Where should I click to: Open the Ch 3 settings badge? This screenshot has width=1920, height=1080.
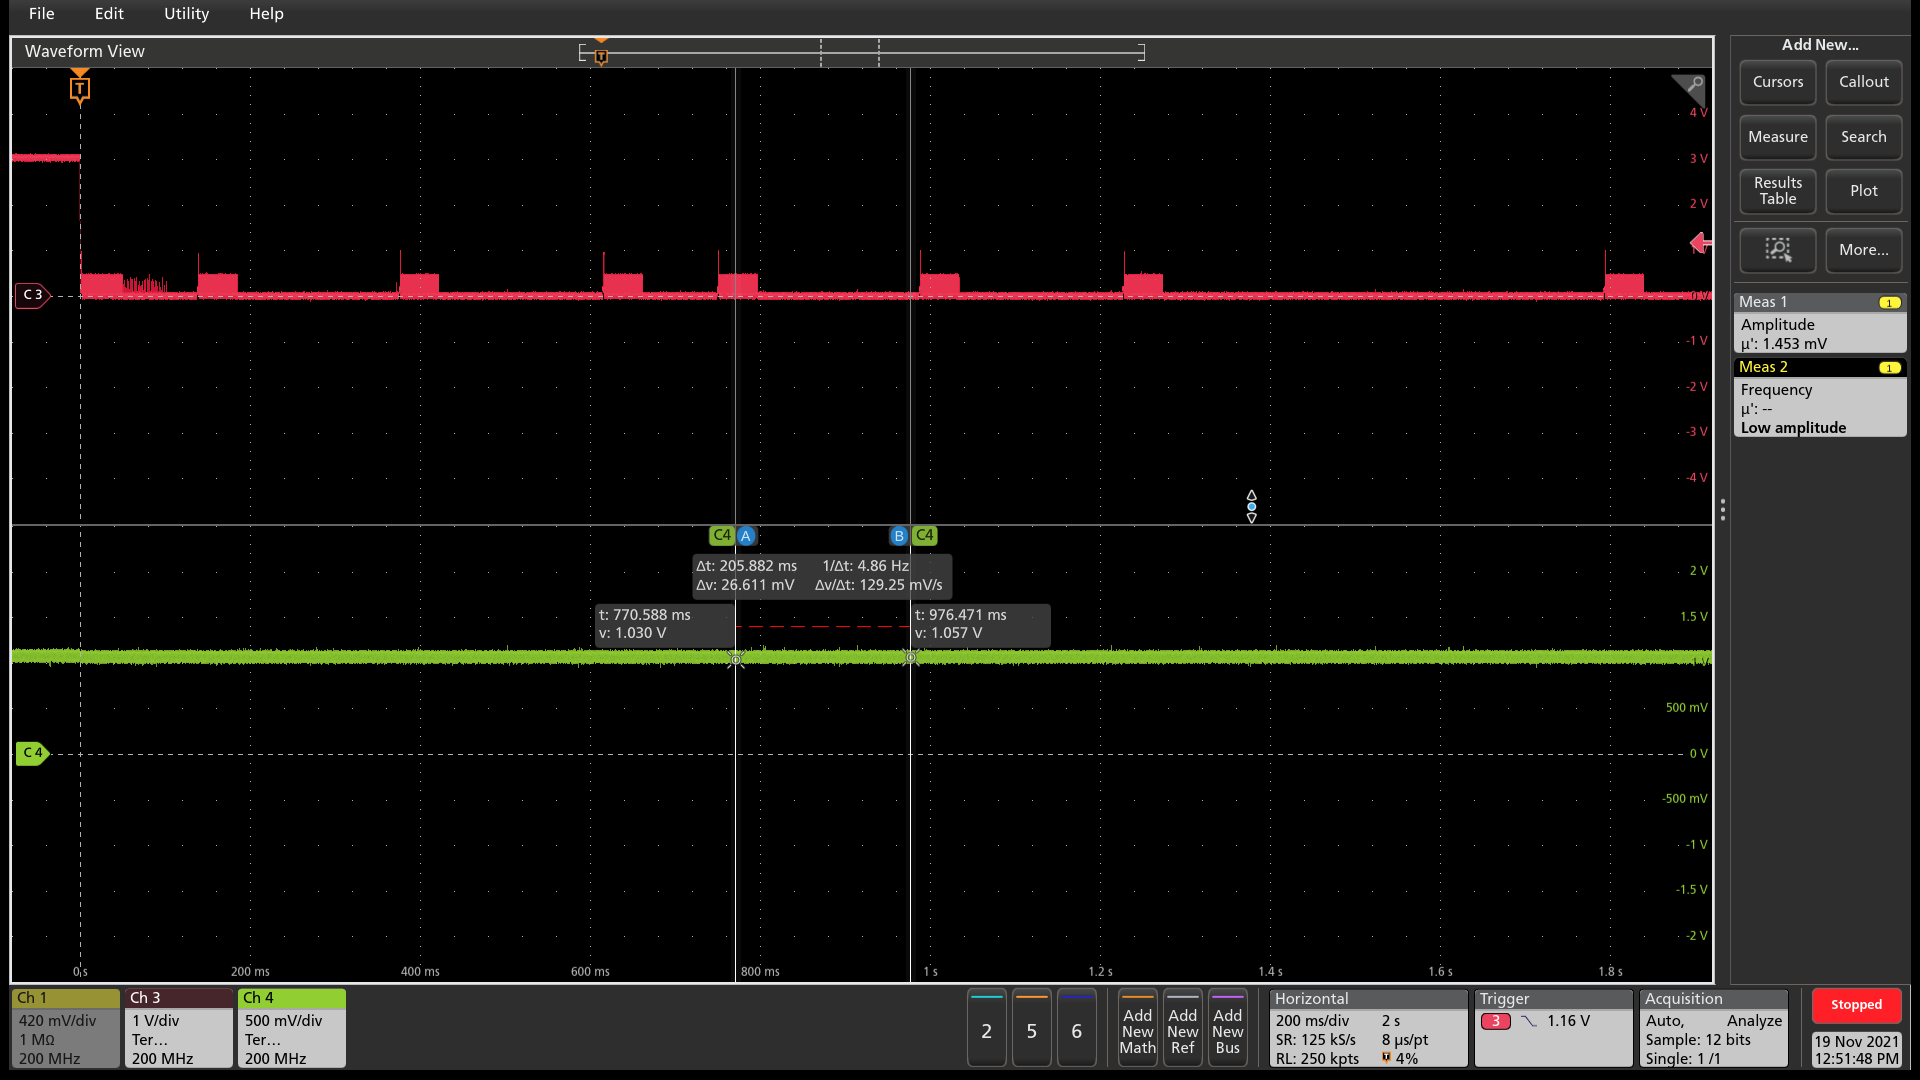click(x=179, y=1028)
